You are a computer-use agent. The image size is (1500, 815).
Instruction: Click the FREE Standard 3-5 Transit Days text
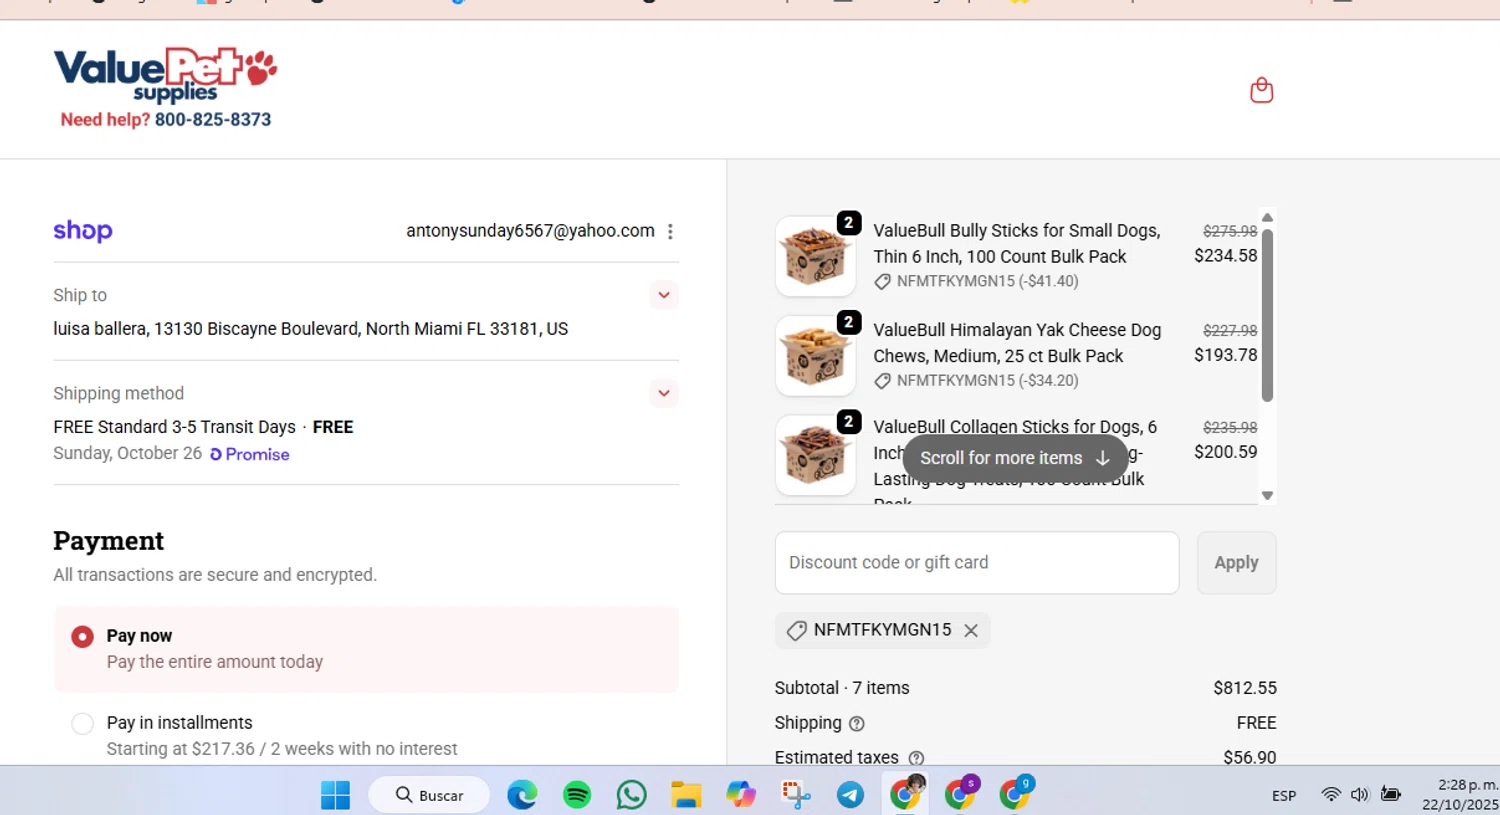tap(175, 427)
